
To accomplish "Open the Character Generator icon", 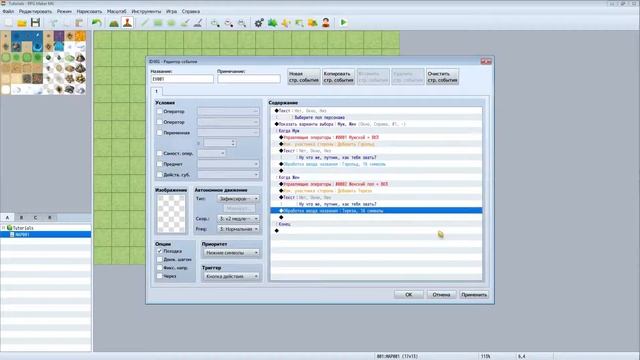I will tap(326, 23).
